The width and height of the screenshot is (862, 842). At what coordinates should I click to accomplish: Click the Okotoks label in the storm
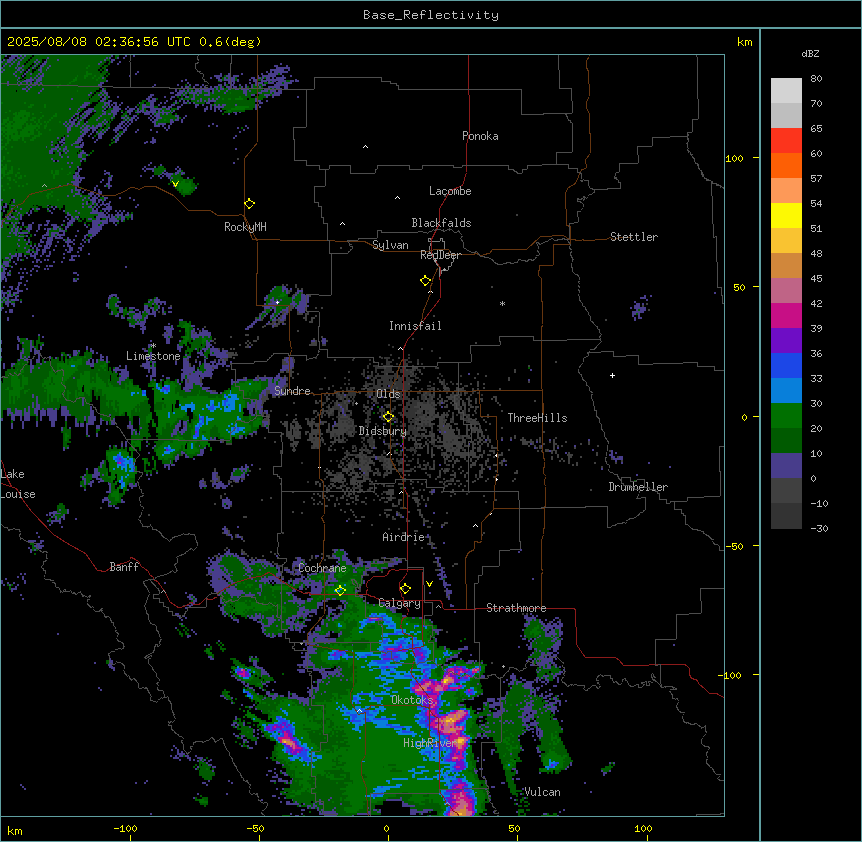coord(412,700)
